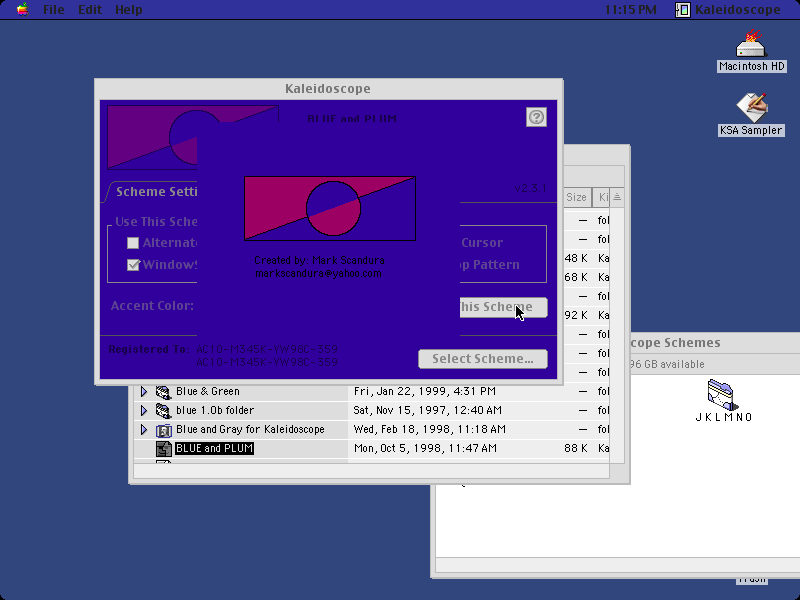Viewport: 800px width, 600px height.
Task: Open the Apple menu
Action: pos(22,9)
